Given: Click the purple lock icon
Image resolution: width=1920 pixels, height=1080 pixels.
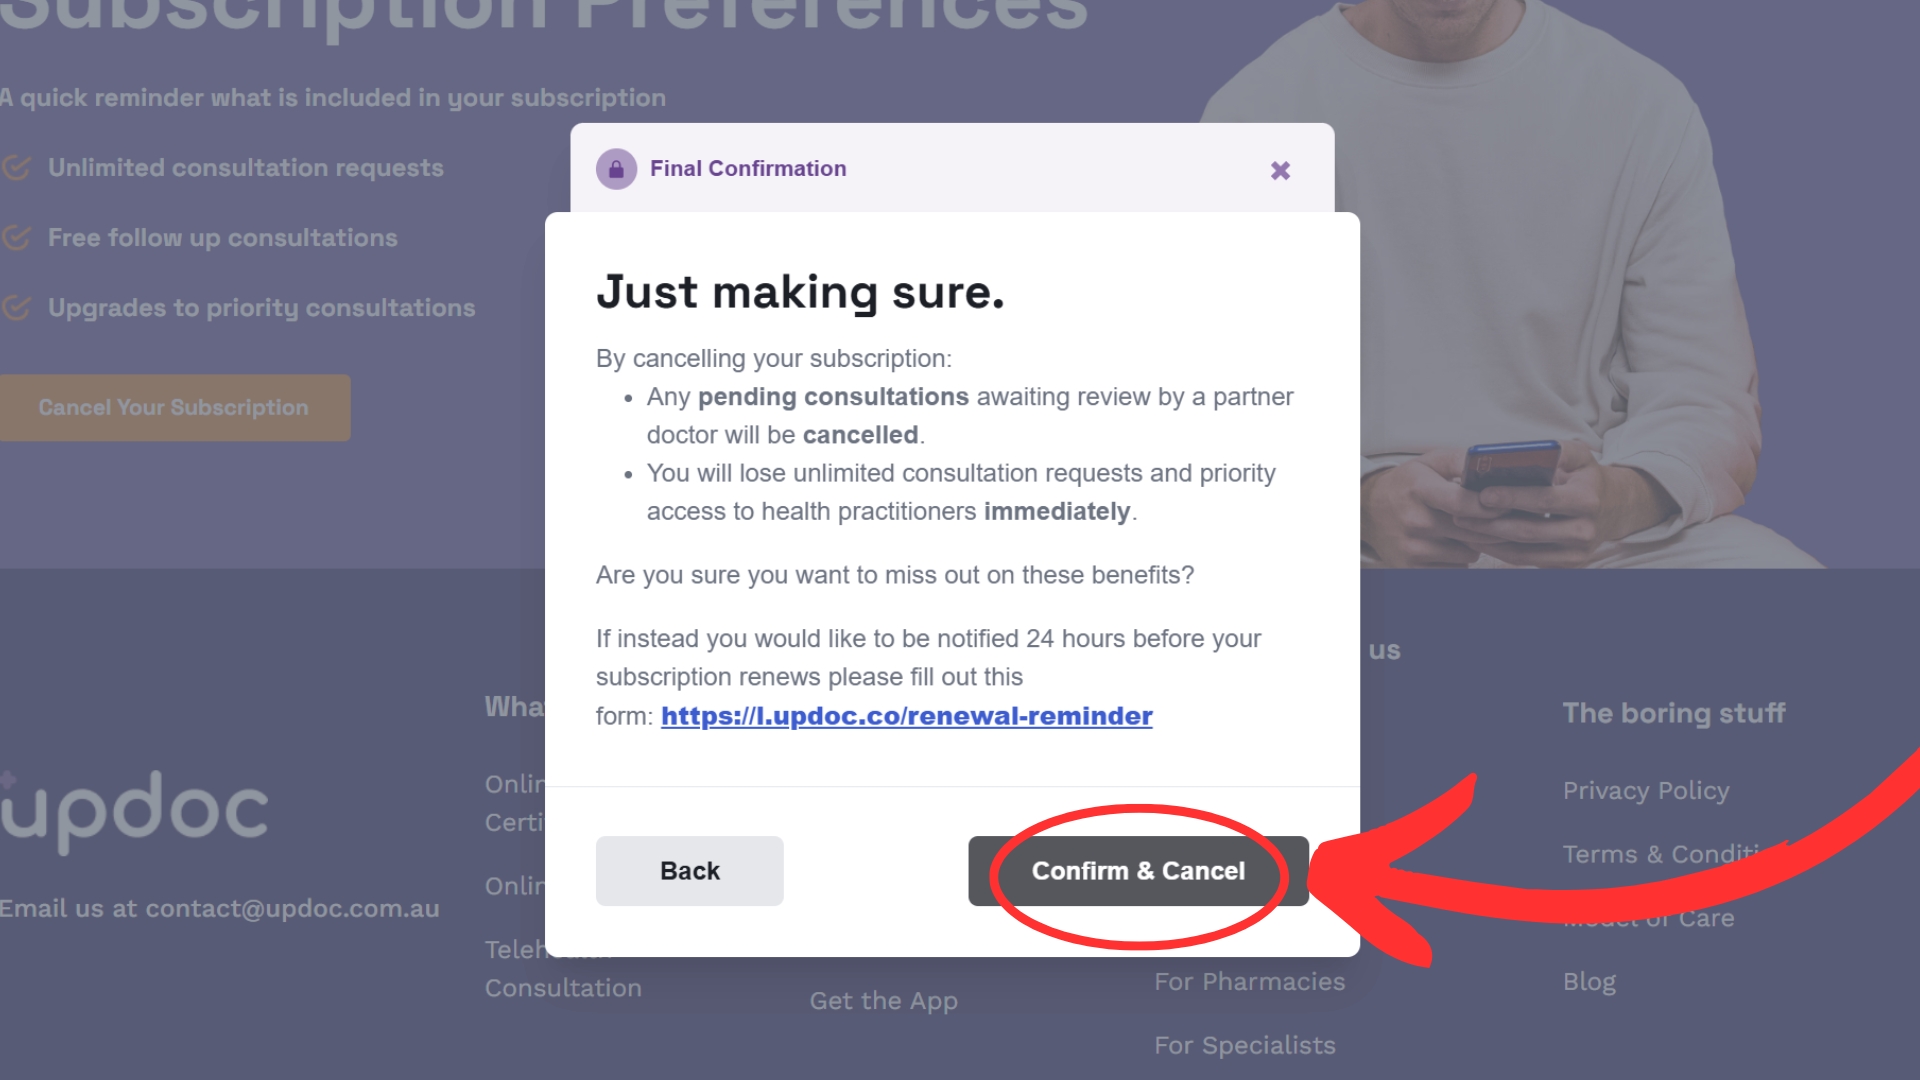Looking at the screenshot, I should pos(616,169).
